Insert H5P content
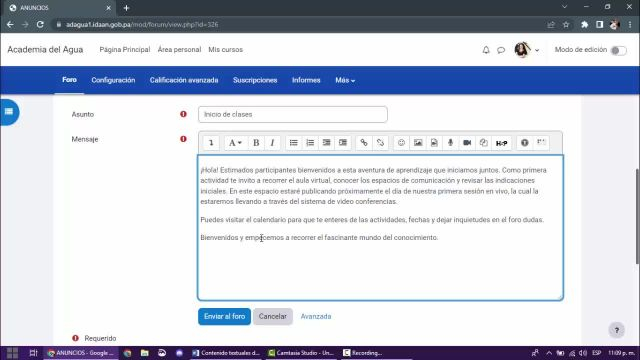This screenshot has height=360, width=640. pos(502,143)
